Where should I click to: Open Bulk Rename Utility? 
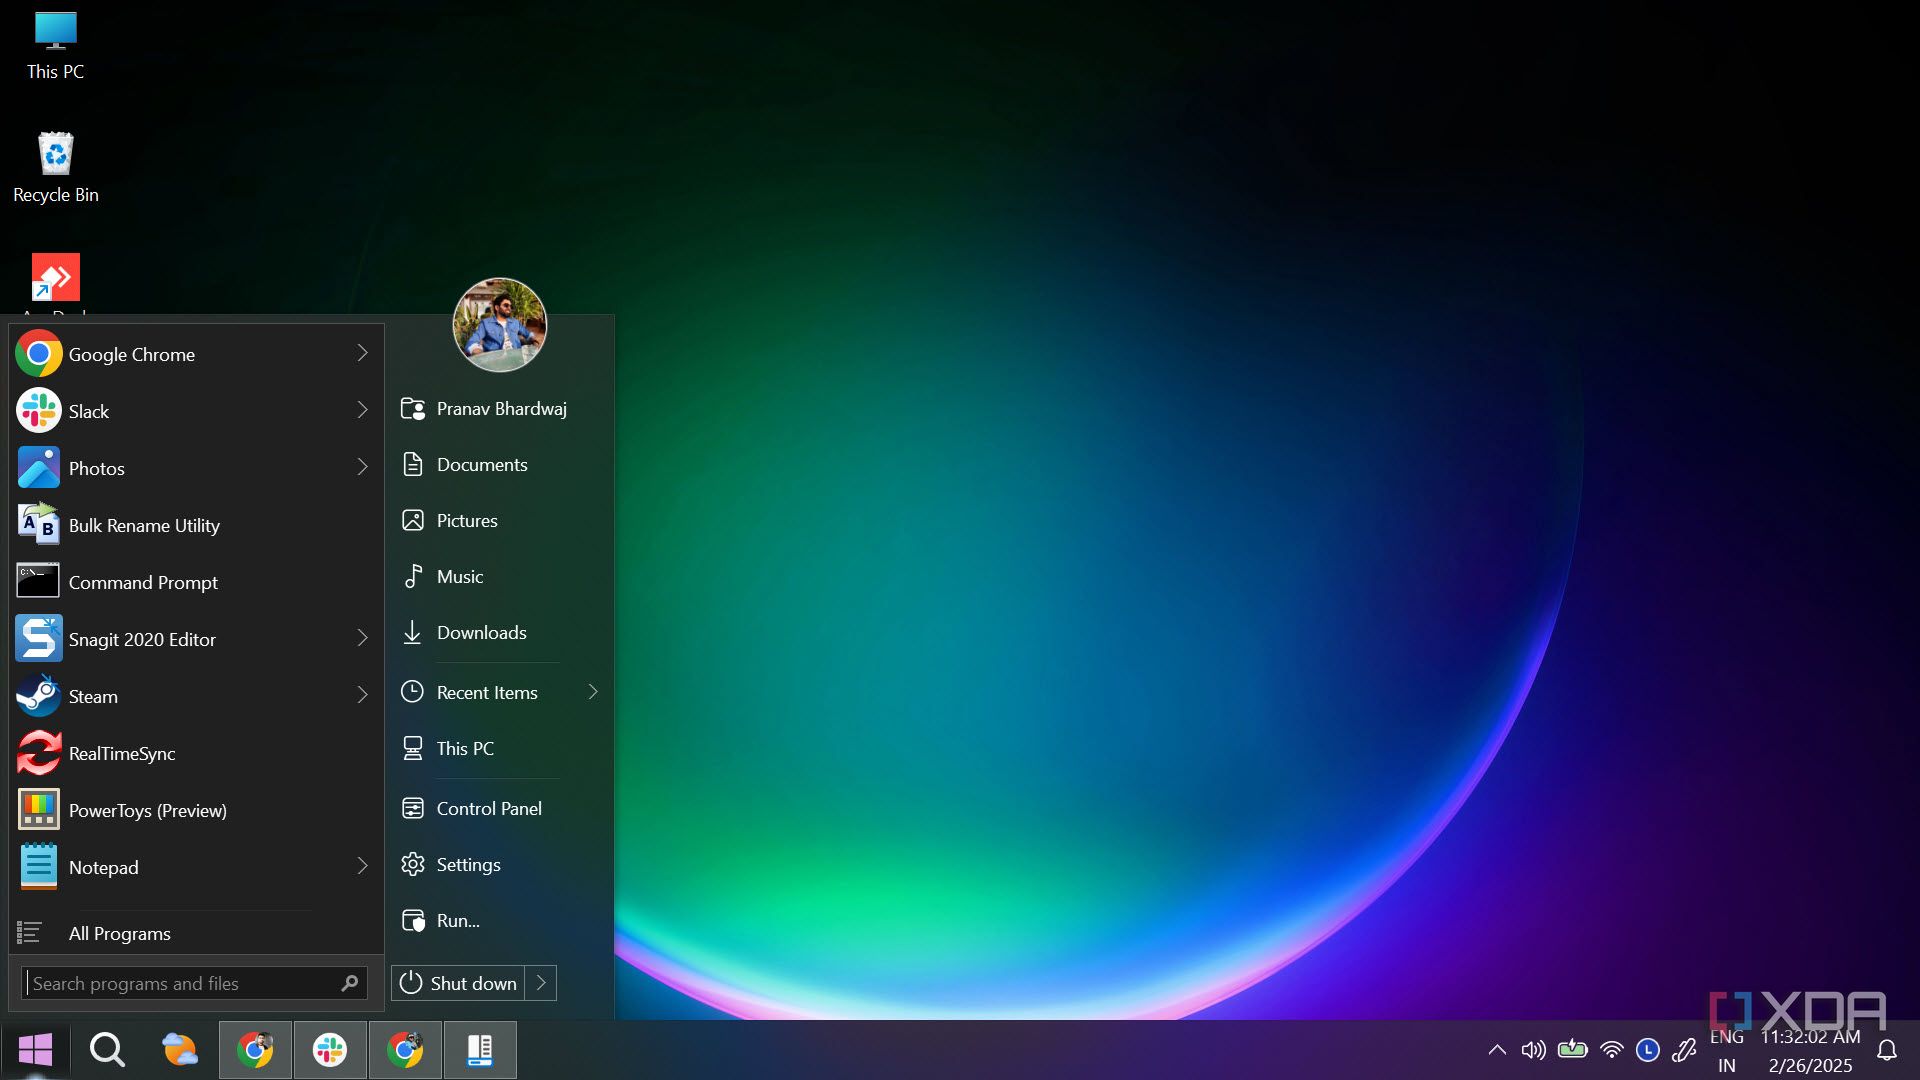point(143,525)
